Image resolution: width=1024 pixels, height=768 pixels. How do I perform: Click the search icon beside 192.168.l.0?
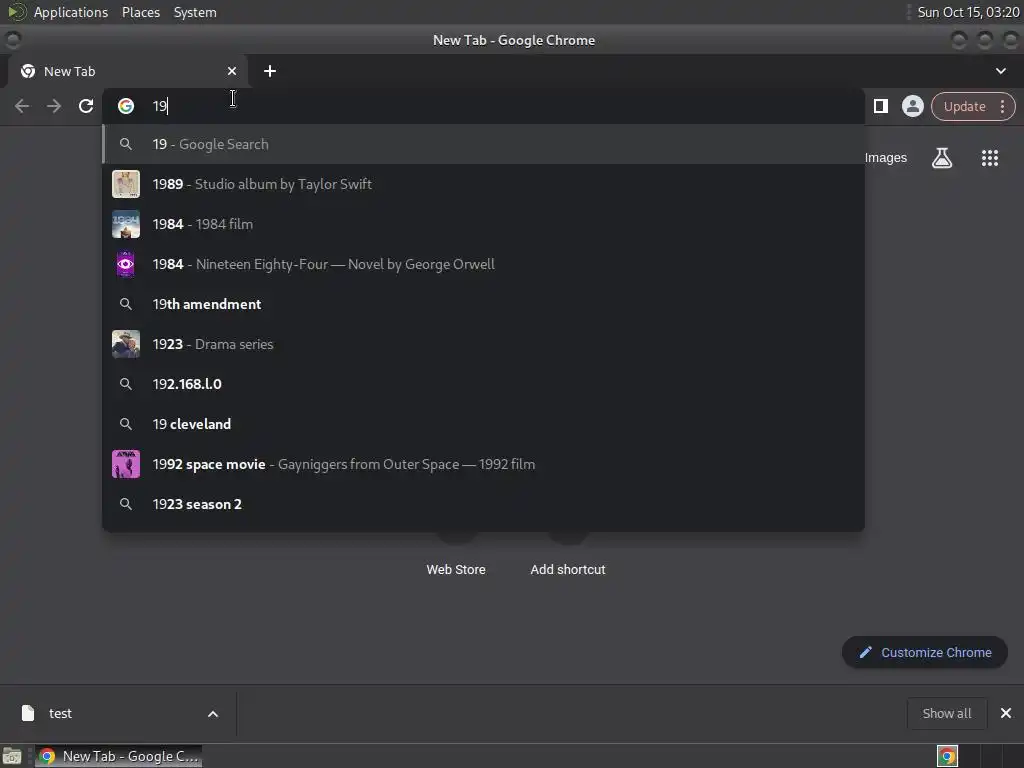(126, 384)
